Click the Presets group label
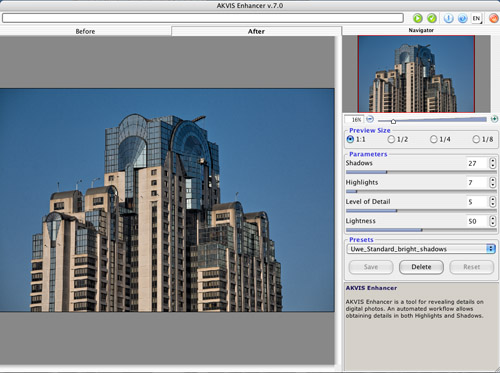 (361, 240)
